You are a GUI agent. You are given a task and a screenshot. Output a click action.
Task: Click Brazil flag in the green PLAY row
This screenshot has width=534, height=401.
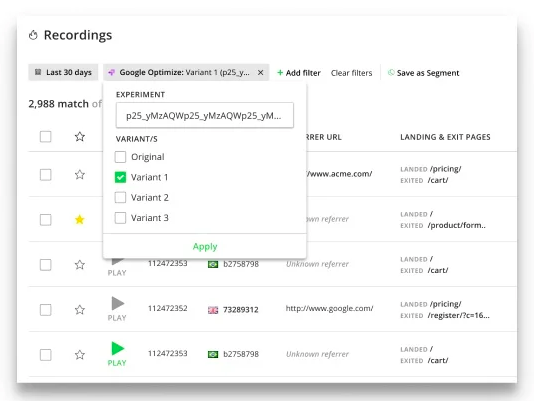click(x=213, y=355)
